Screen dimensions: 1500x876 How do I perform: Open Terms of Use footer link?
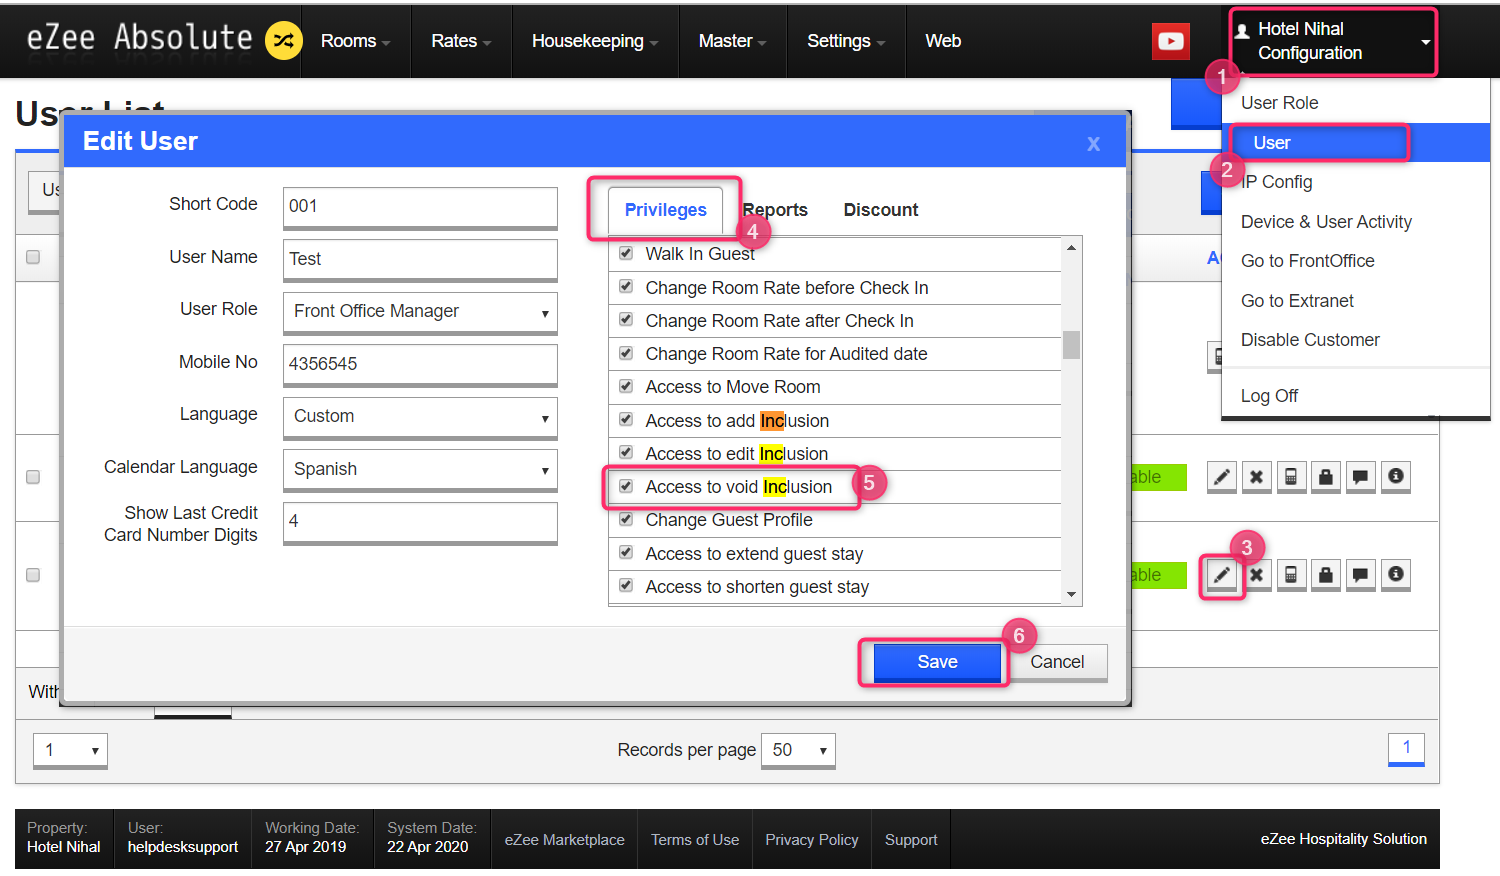[x=695, y=840]
